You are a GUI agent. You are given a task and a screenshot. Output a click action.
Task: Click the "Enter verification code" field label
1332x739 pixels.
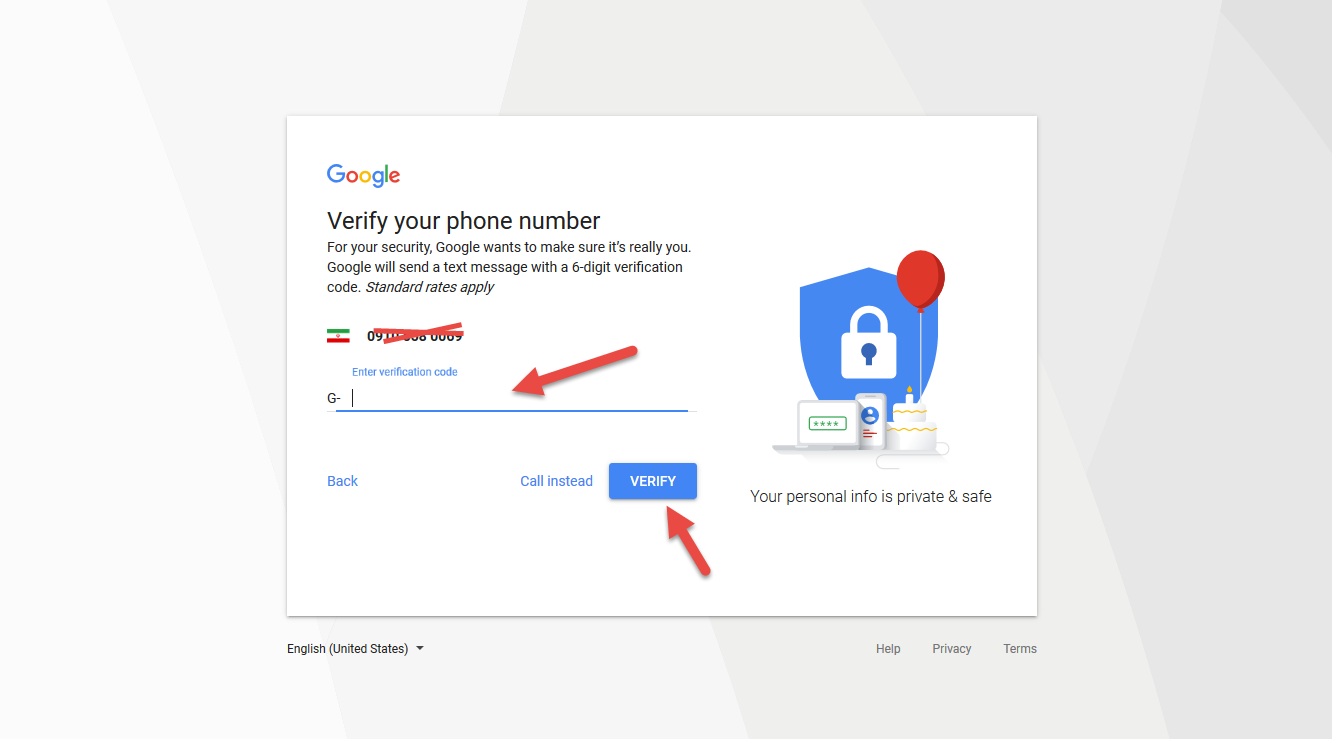click(x=405, y=372)
